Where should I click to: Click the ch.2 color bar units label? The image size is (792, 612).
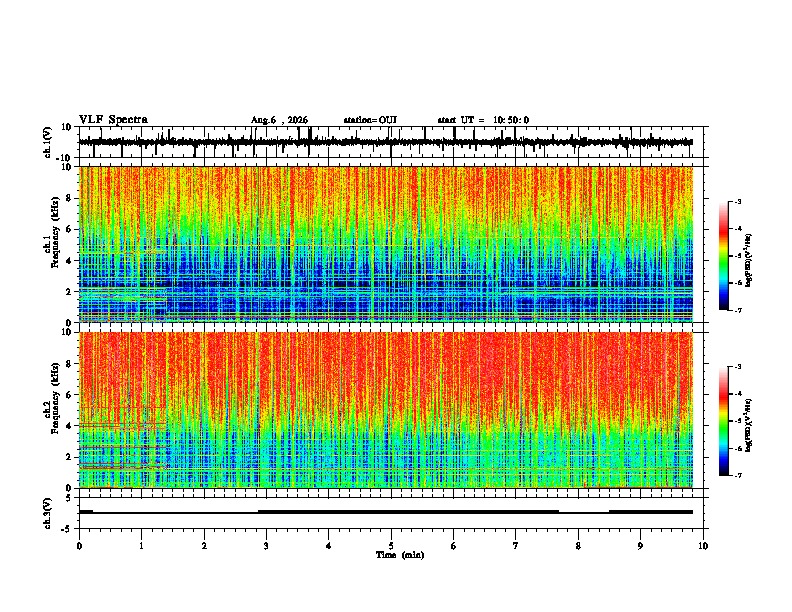[x=748, y=424]
